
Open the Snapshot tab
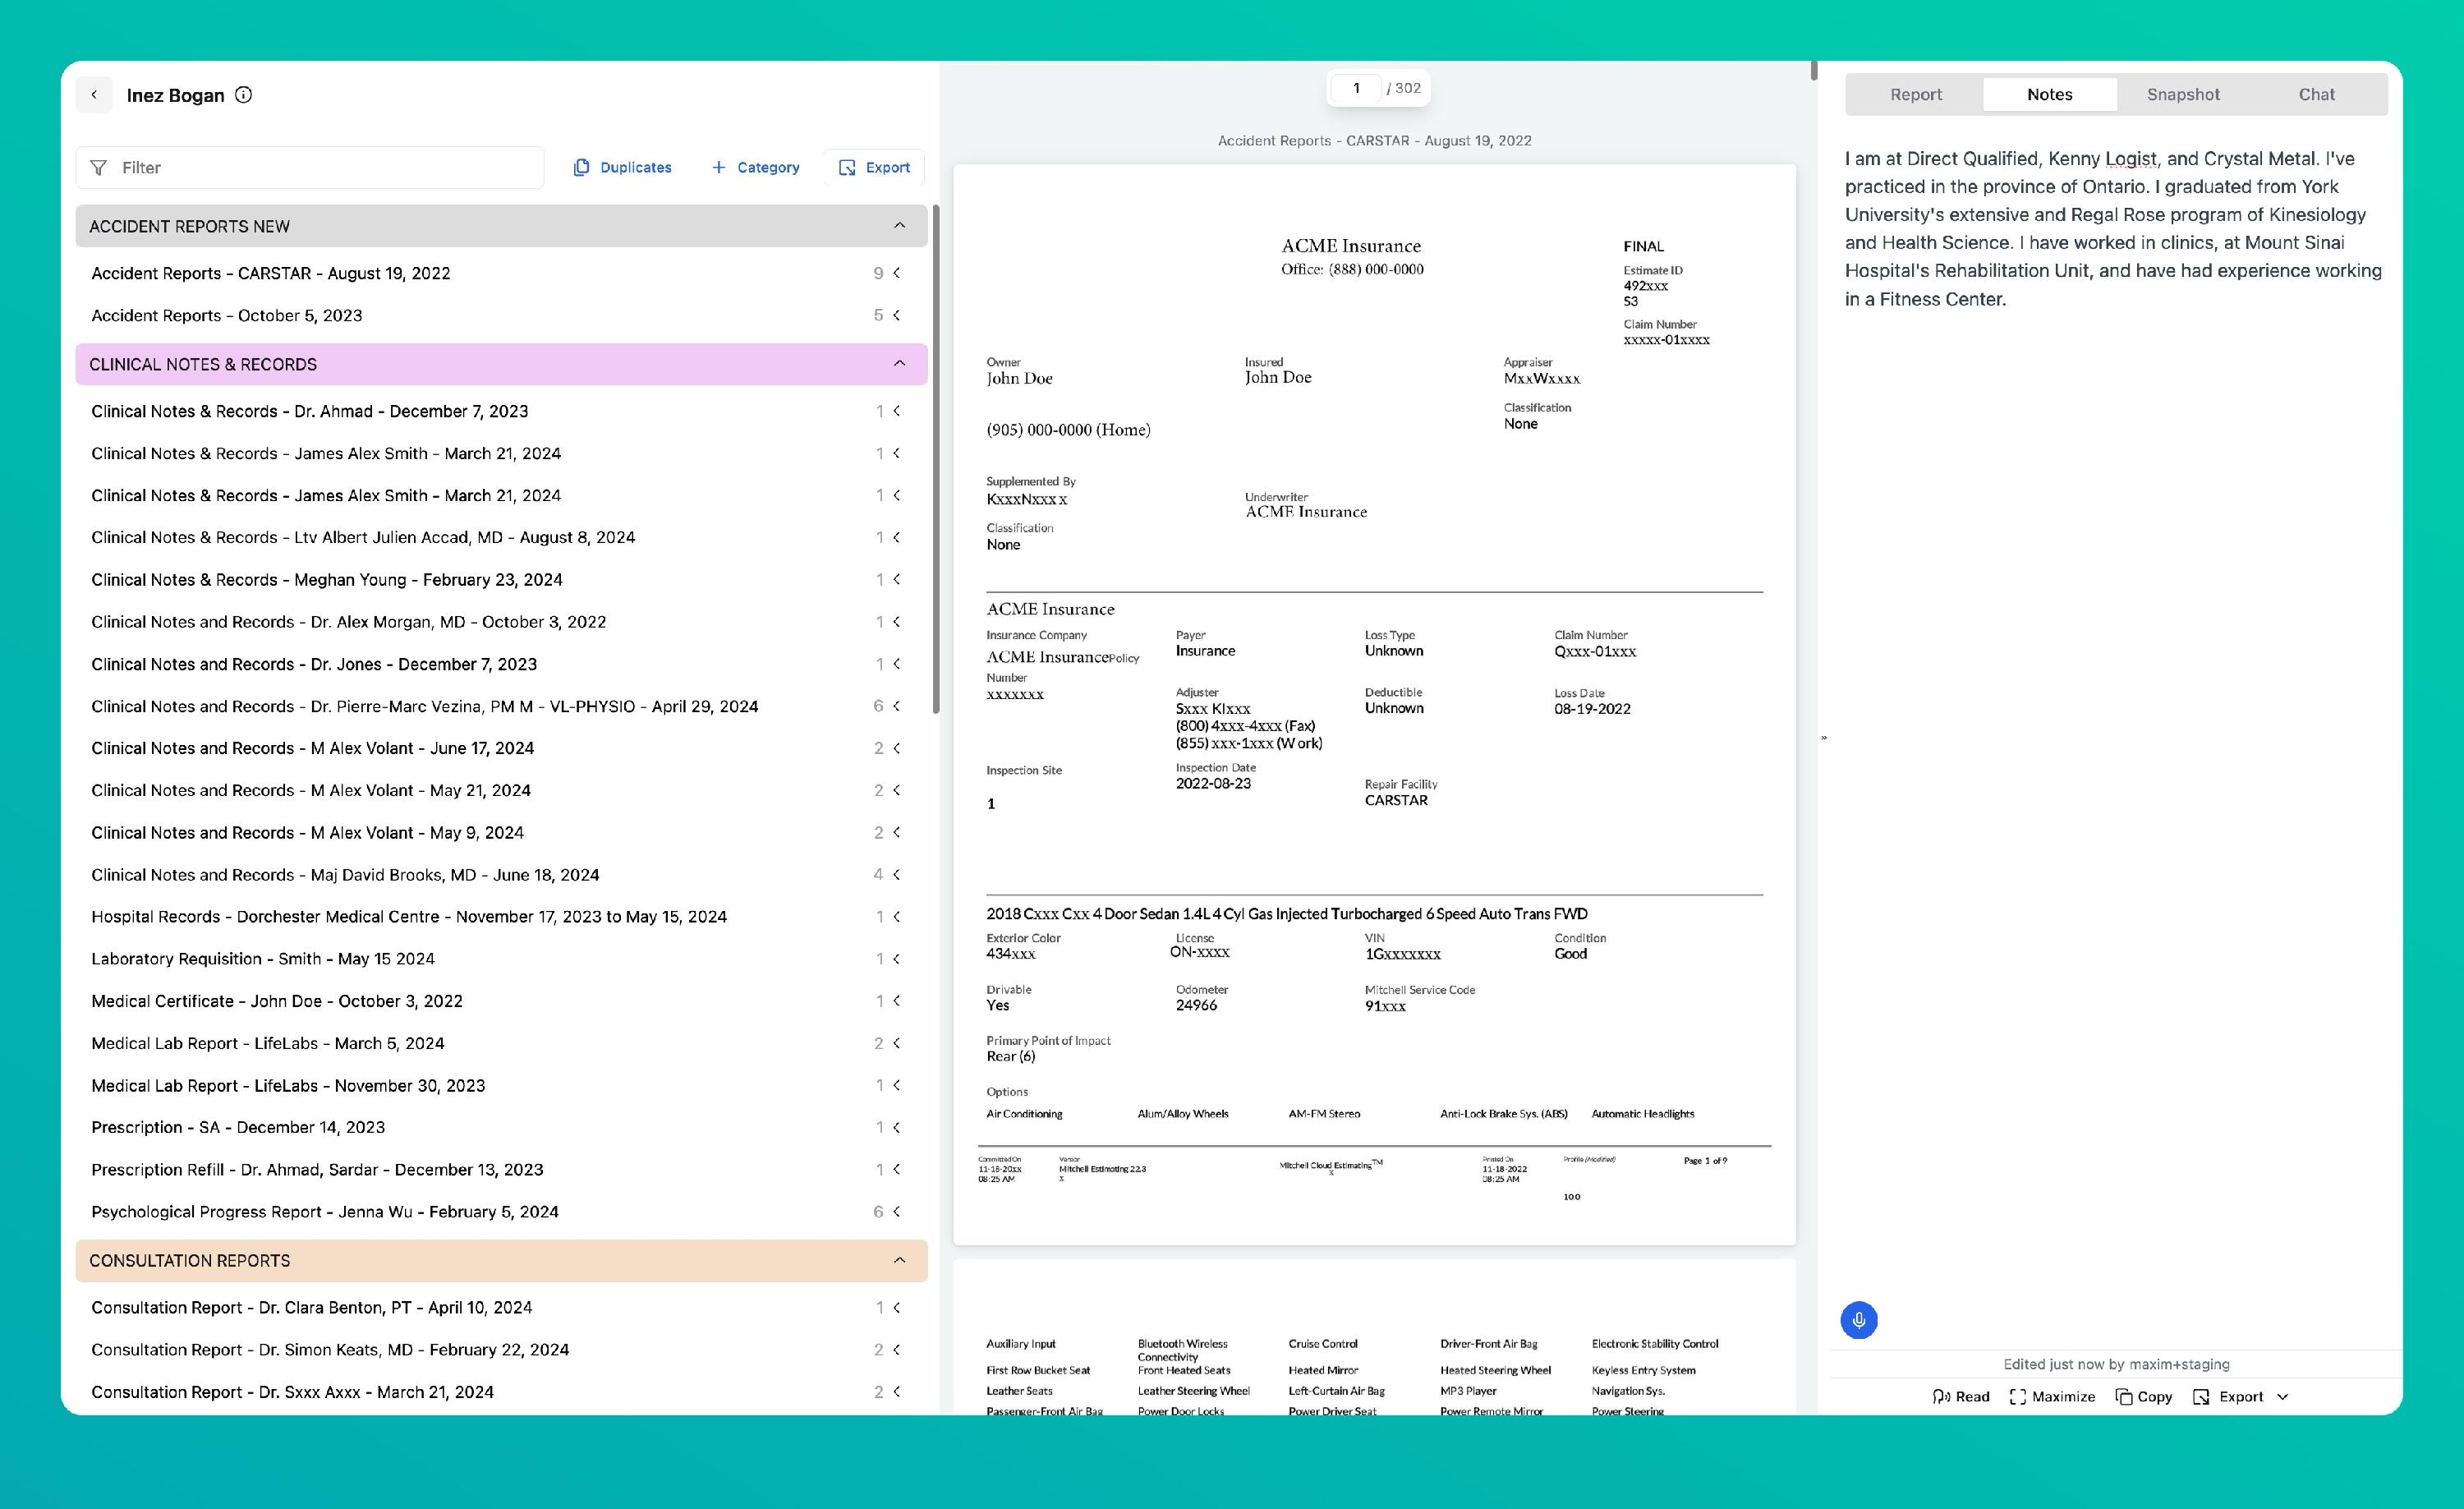(2182, 94)
